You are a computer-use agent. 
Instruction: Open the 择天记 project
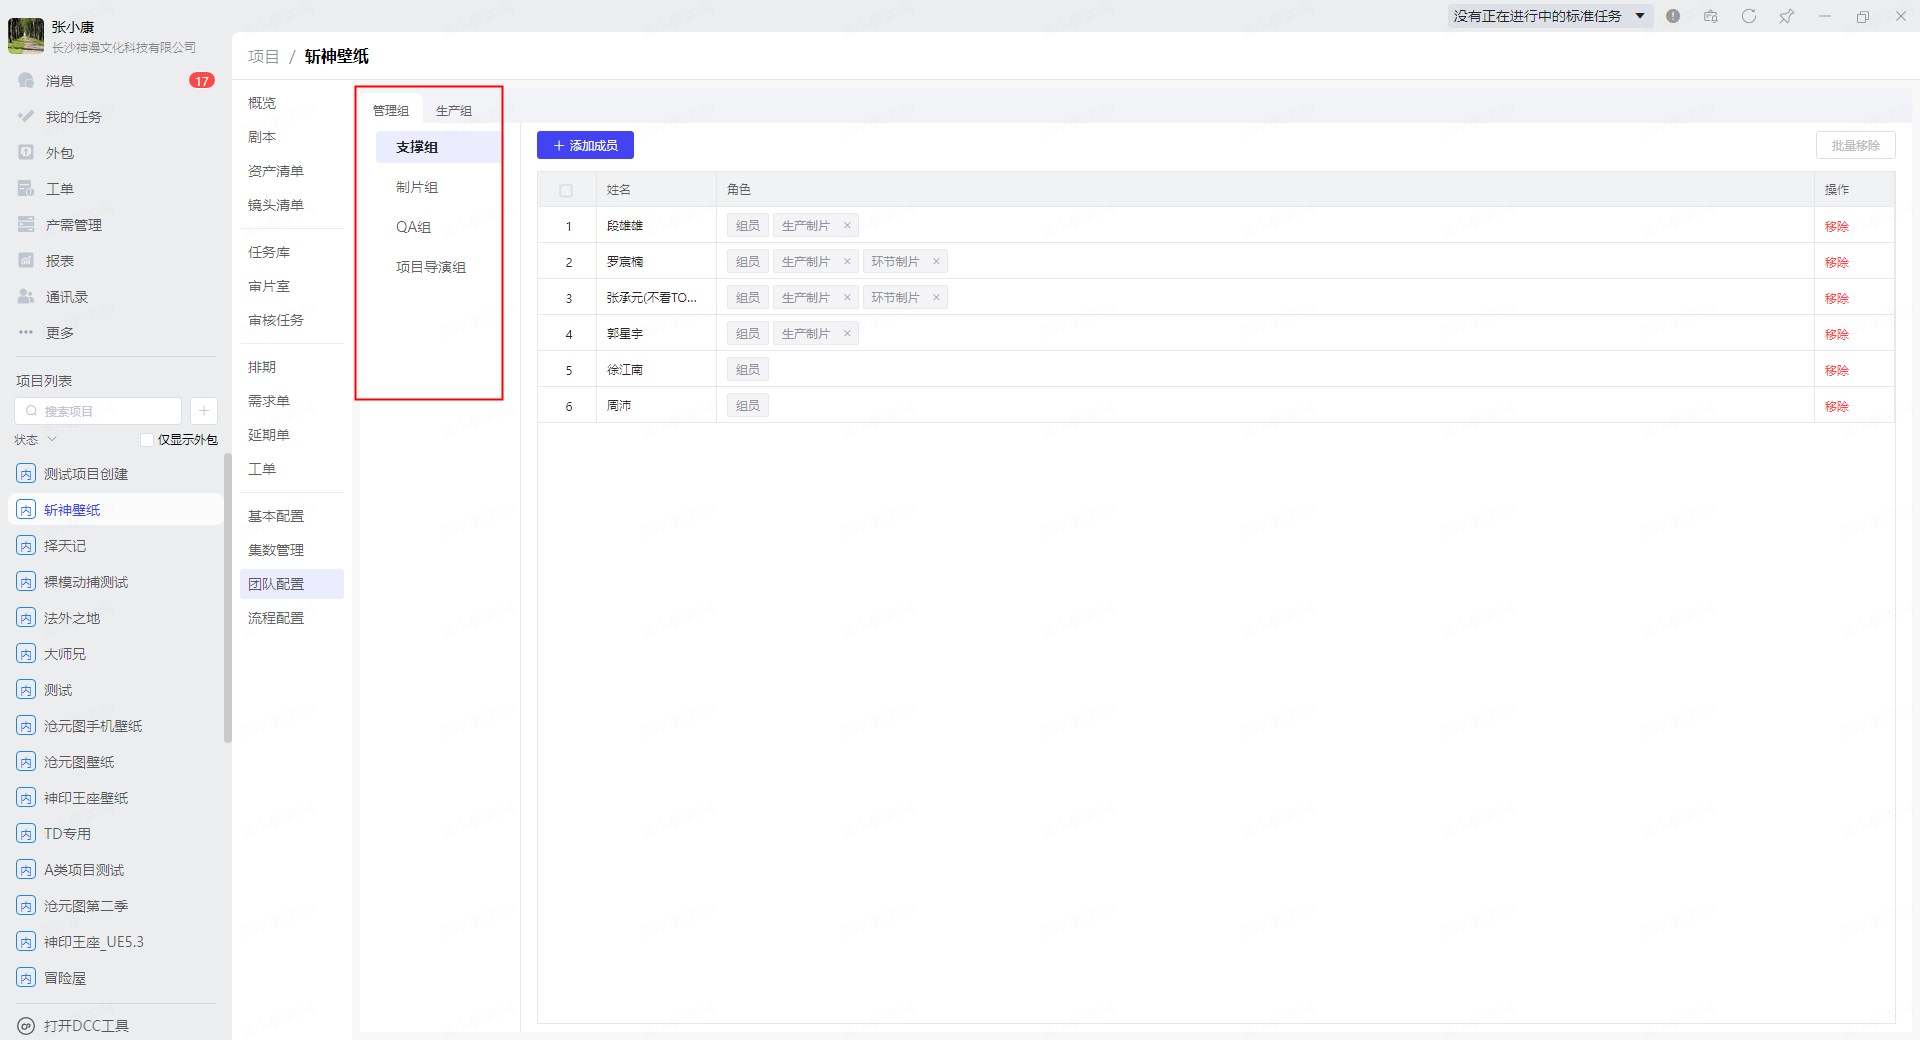[x=65, y=546]
